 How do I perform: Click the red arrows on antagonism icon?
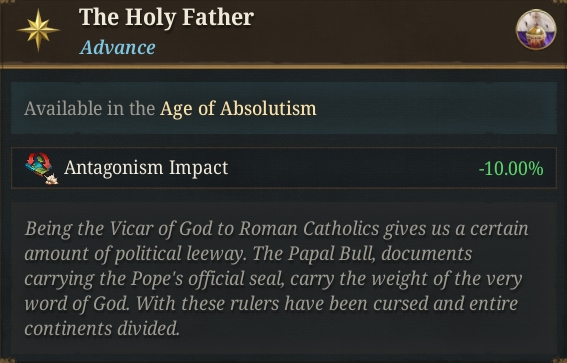tap(39, 159)
